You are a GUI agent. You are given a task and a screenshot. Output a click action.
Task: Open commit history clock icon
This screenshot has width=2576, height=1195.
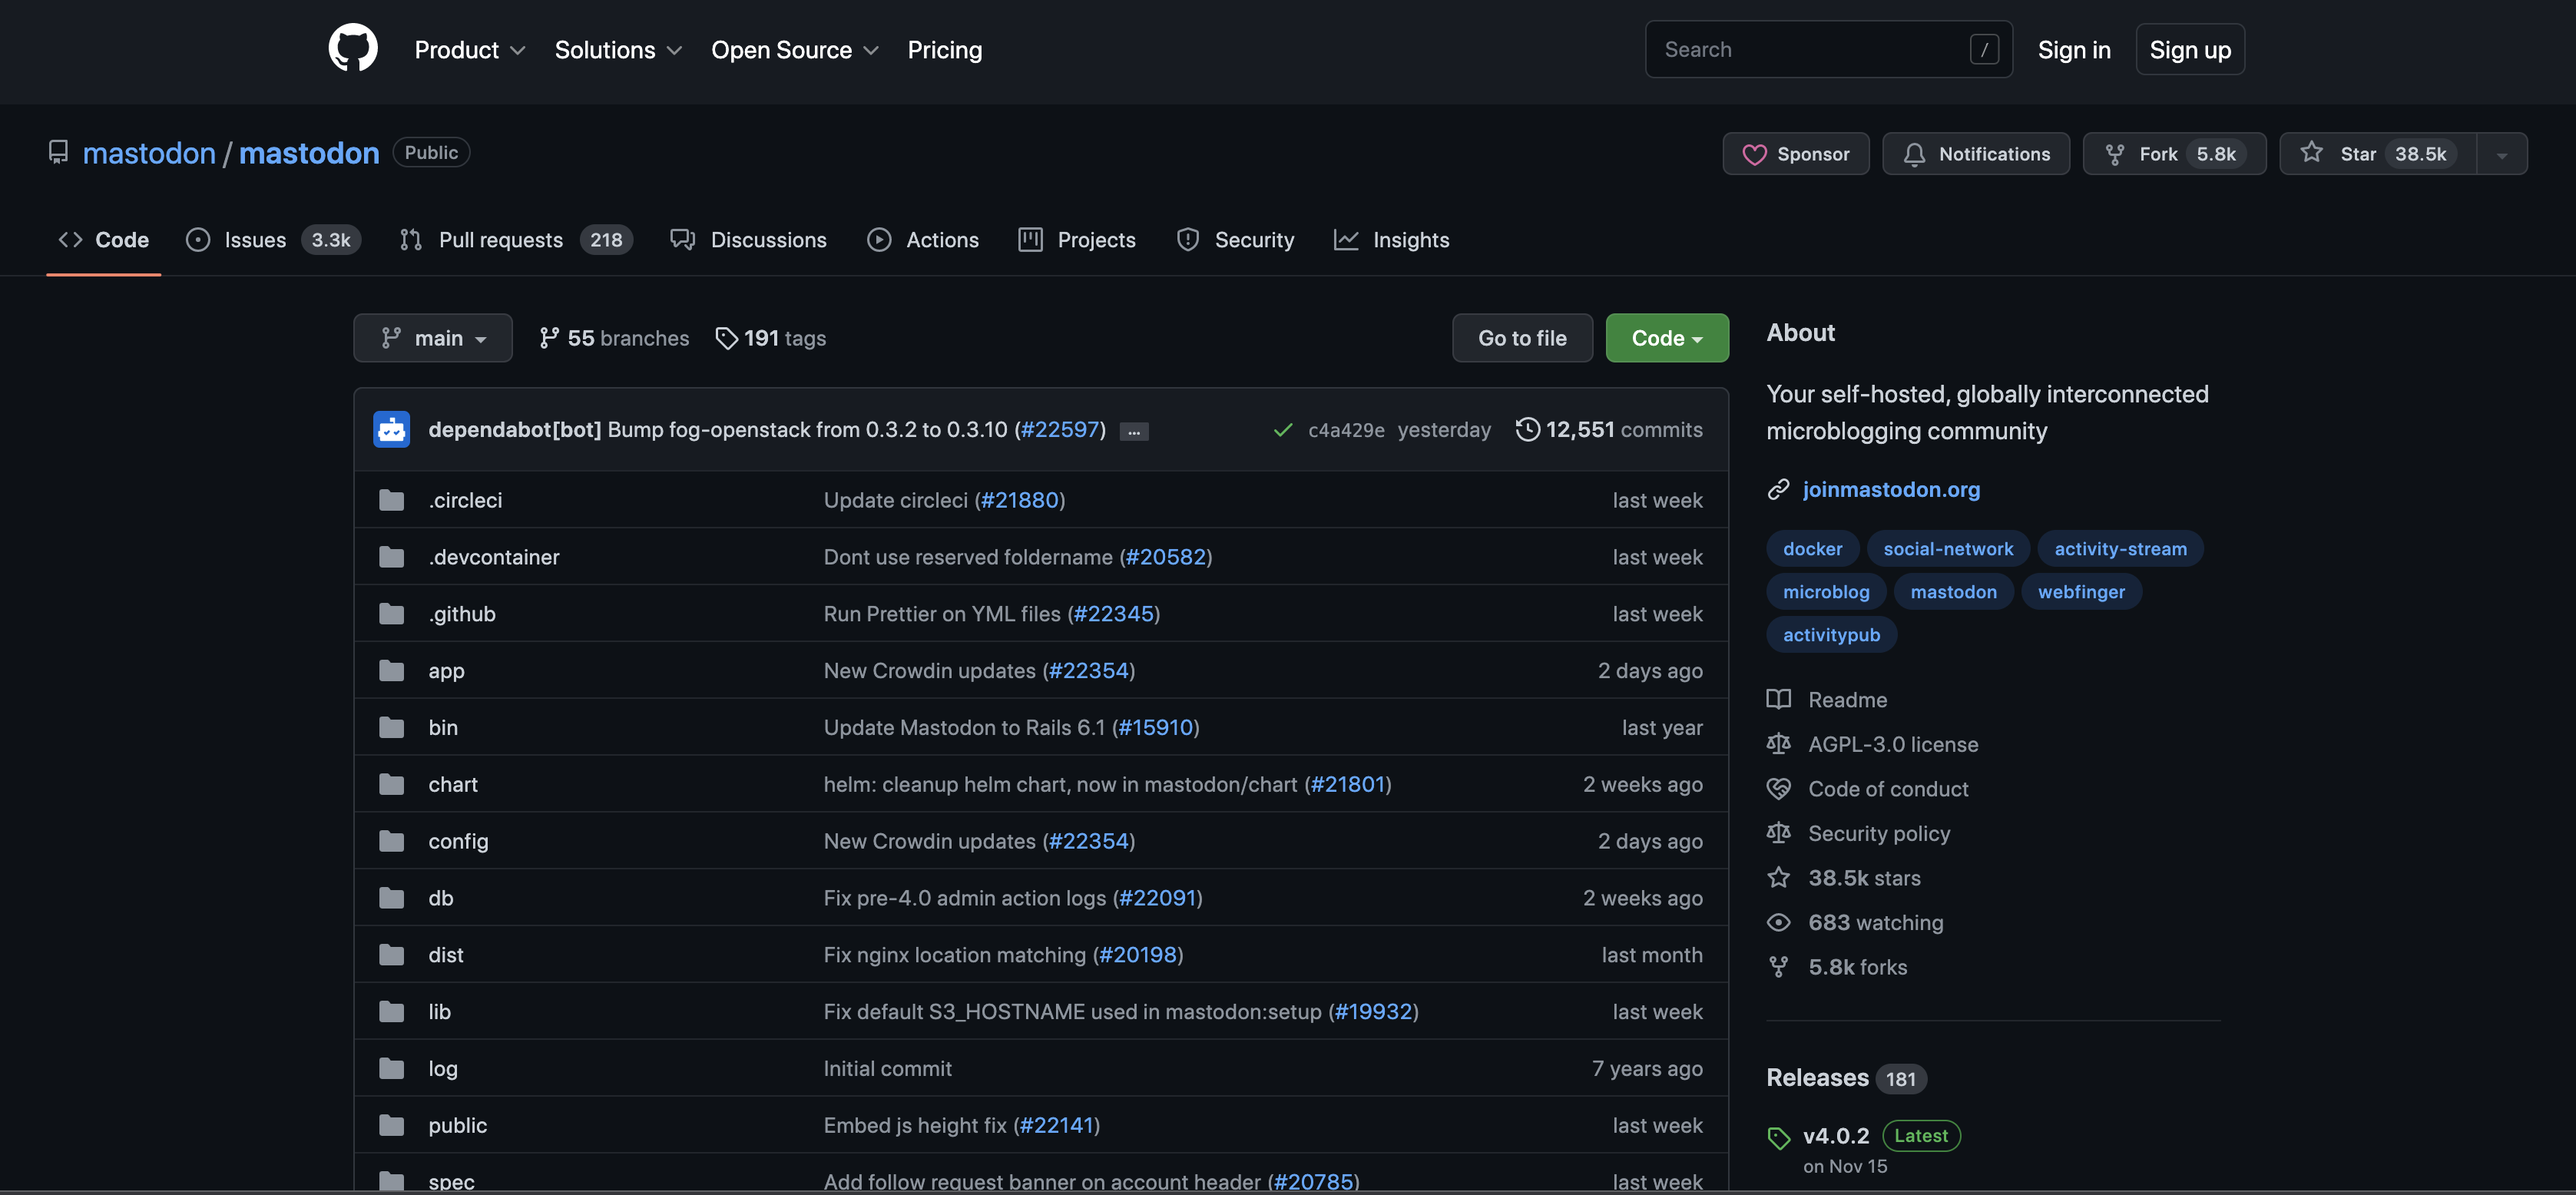click(1527, 429)
